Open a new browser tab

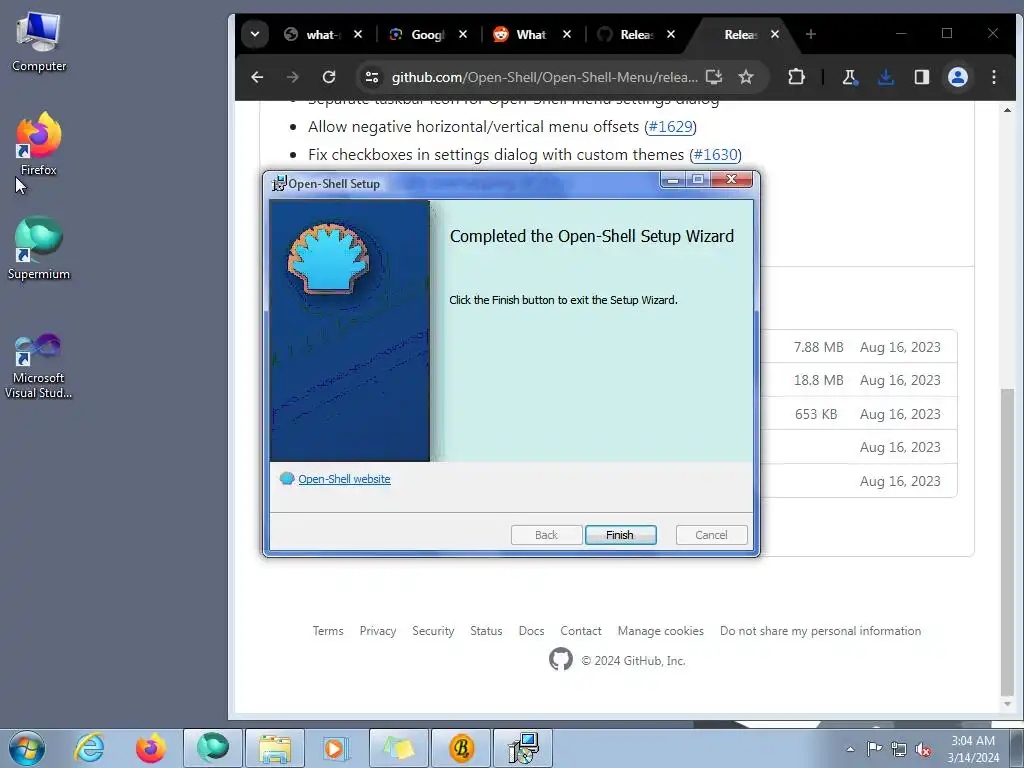coord(810,34)
